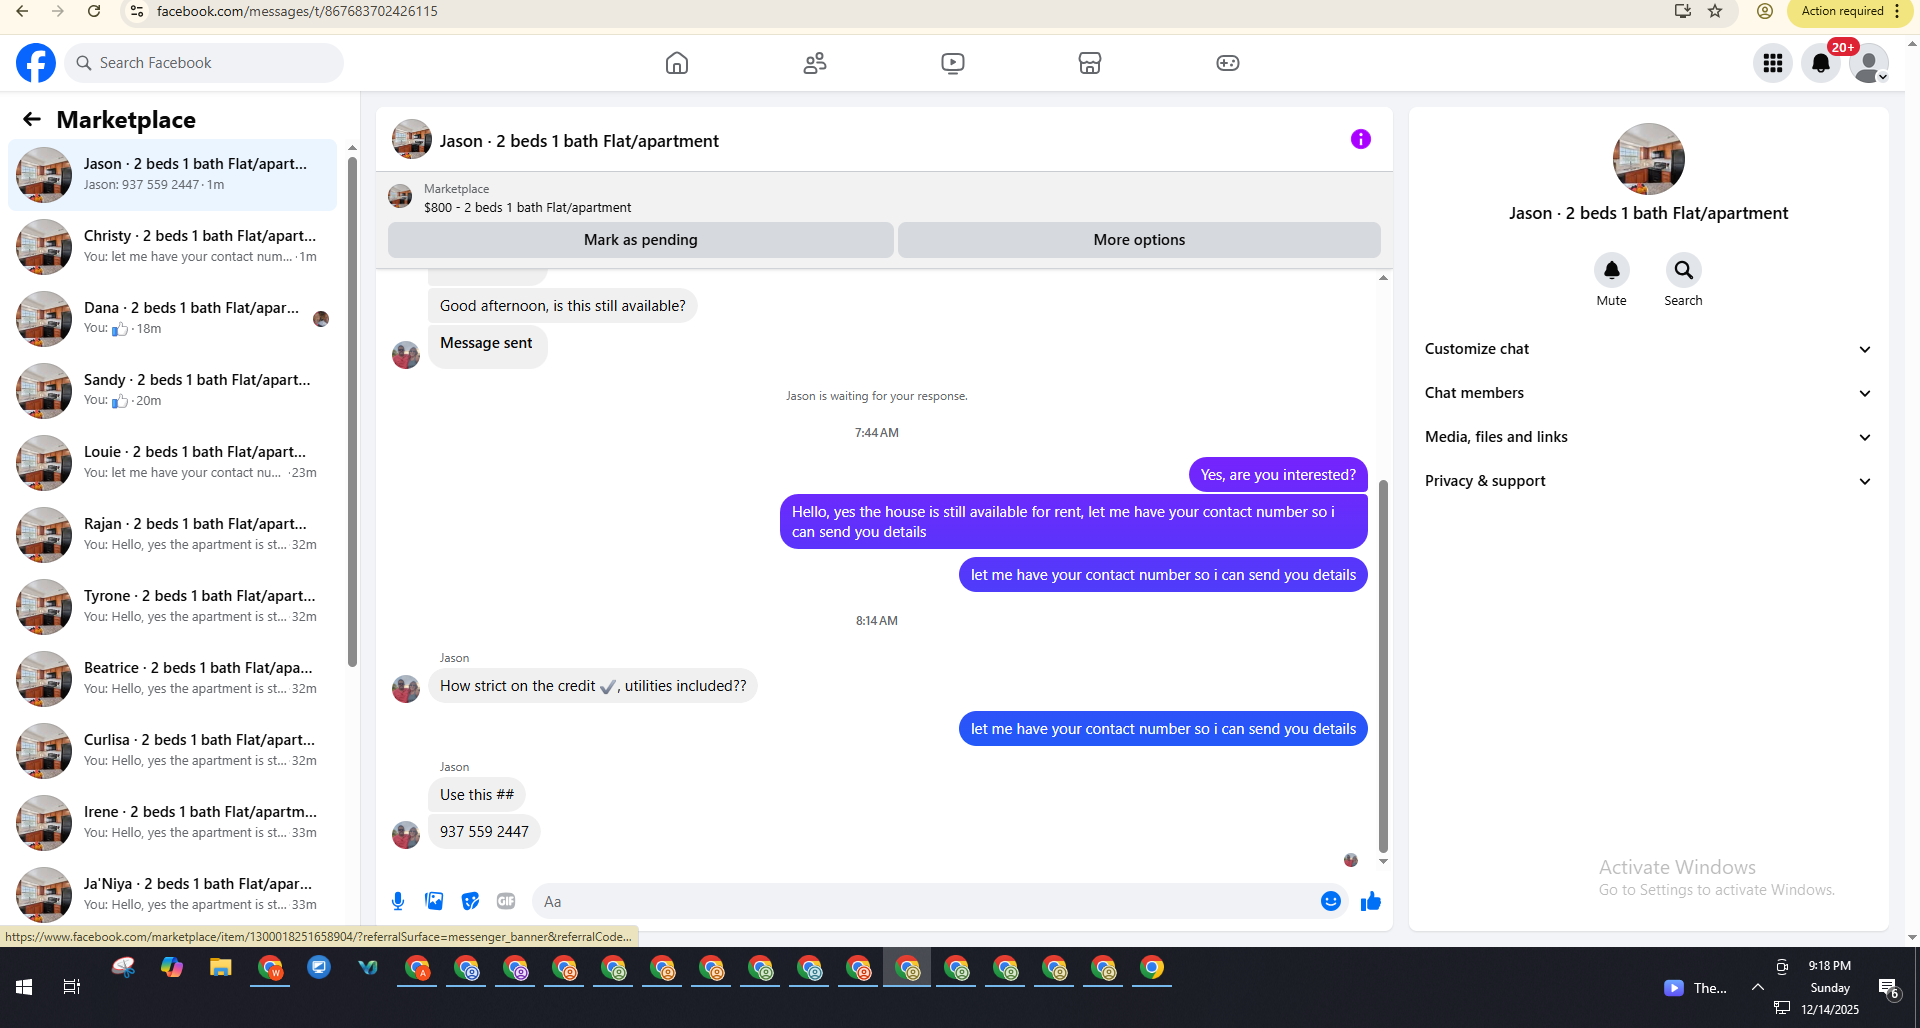Open the Home feed icon
The image size is (1920, 1028).
pyautogui.click(x=677, y=63)
